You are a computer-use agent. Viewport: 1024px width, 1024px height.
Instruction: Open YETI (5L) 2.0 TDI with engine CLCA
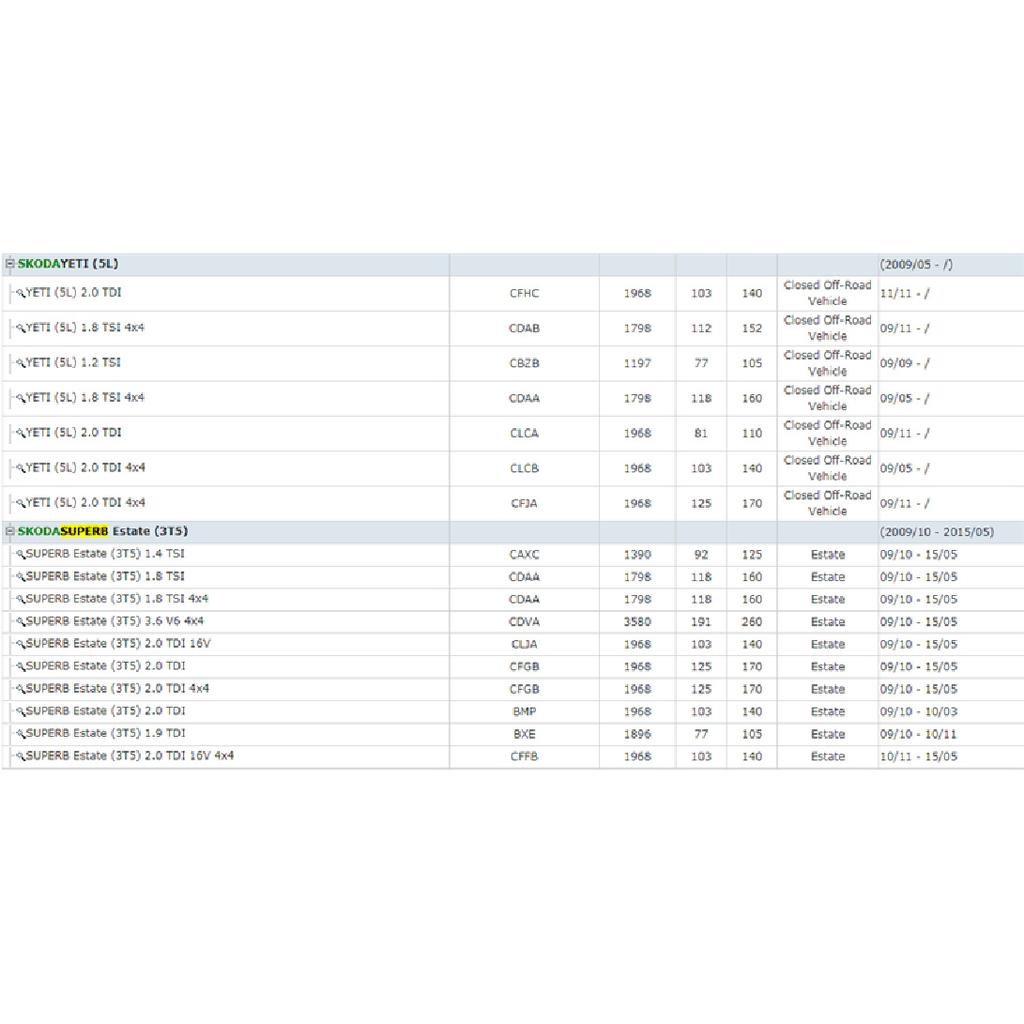[x=73, y=432]
